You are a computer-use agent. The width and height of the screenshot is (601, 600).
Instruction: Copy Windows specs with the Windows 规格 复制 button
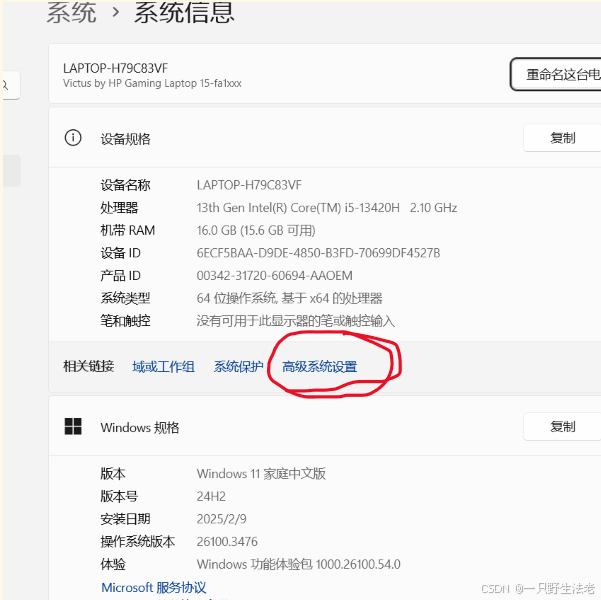(x=562, y=426)
